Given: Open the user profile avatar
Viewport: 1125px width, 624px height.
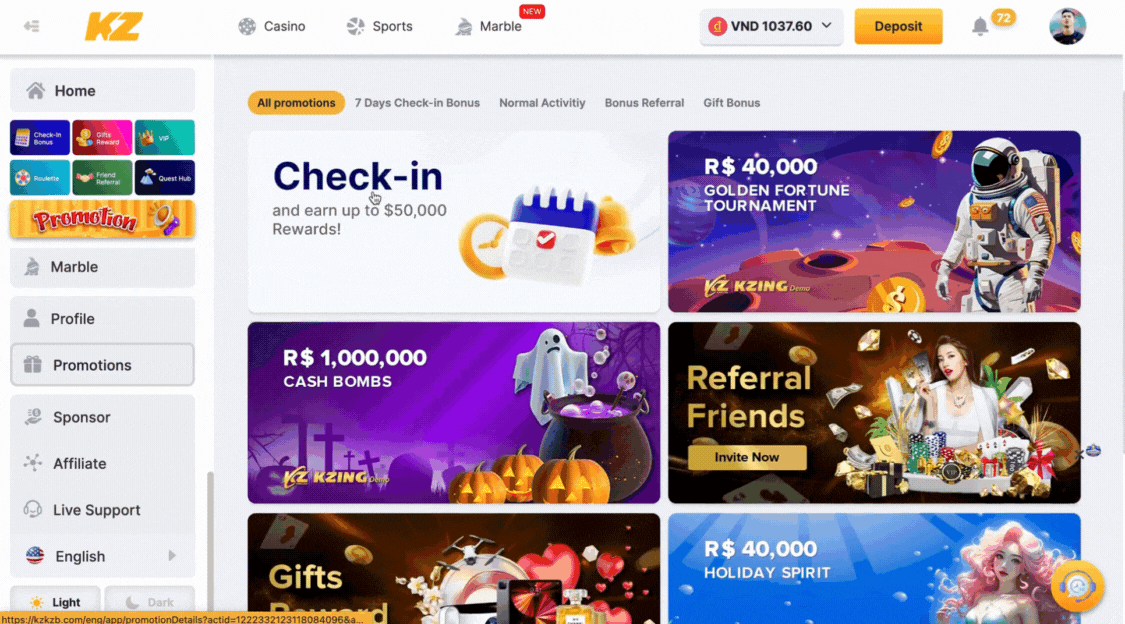Looking at the screenshot, I should (1067, 27).
